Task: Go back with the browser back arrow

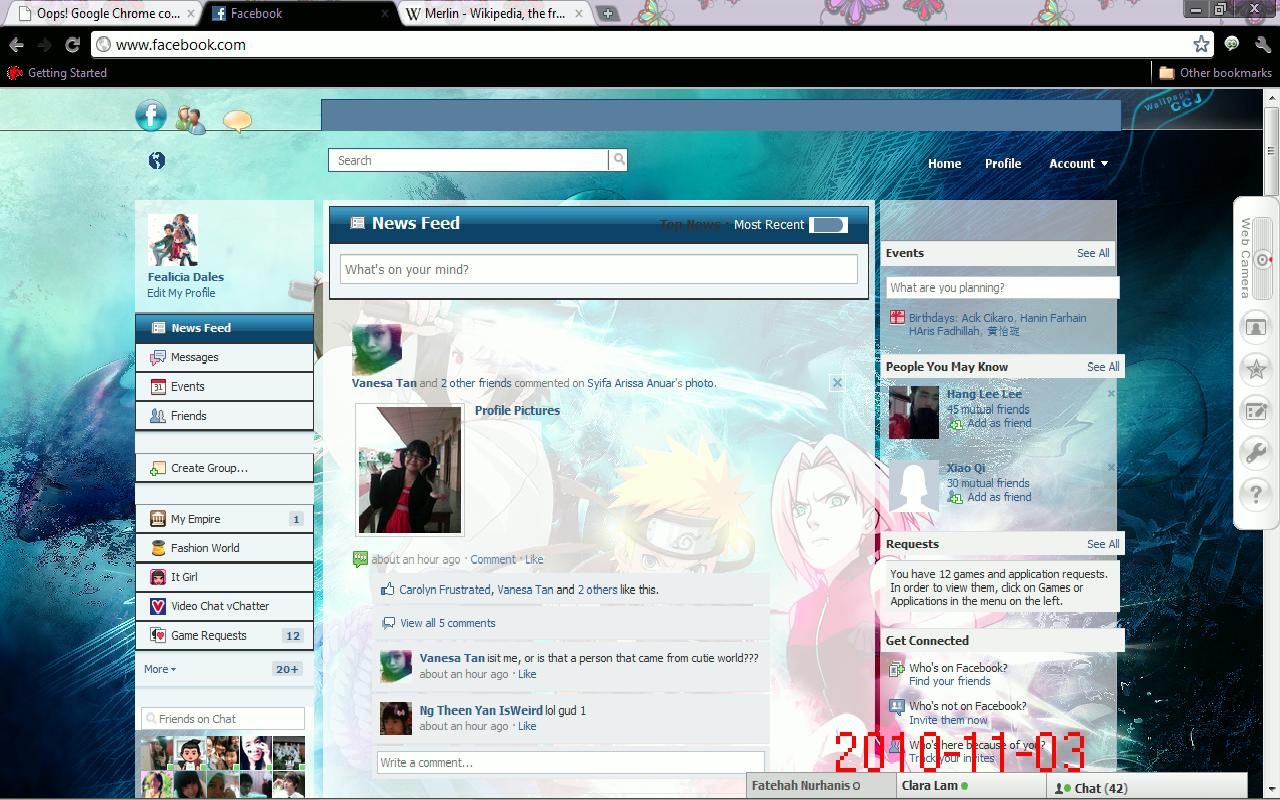Action: click(x=16, y=45)
